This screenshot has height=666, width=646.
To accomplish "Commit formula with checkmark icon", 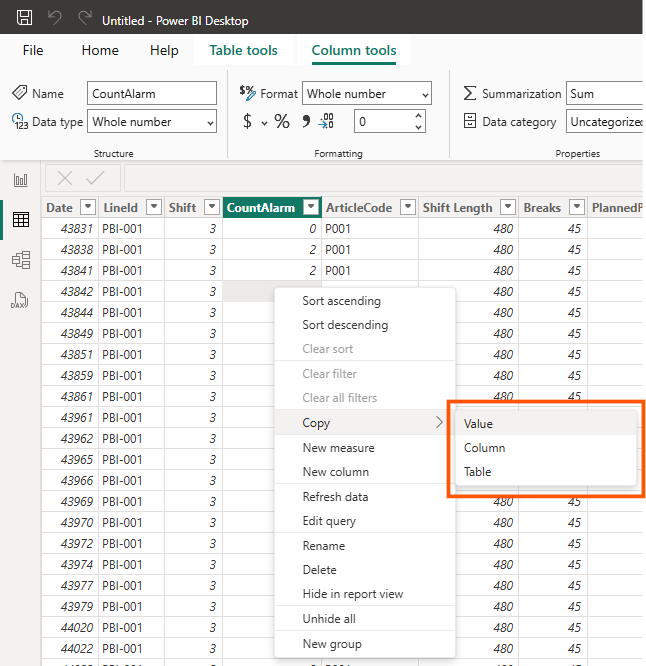I will click(95, 178).
